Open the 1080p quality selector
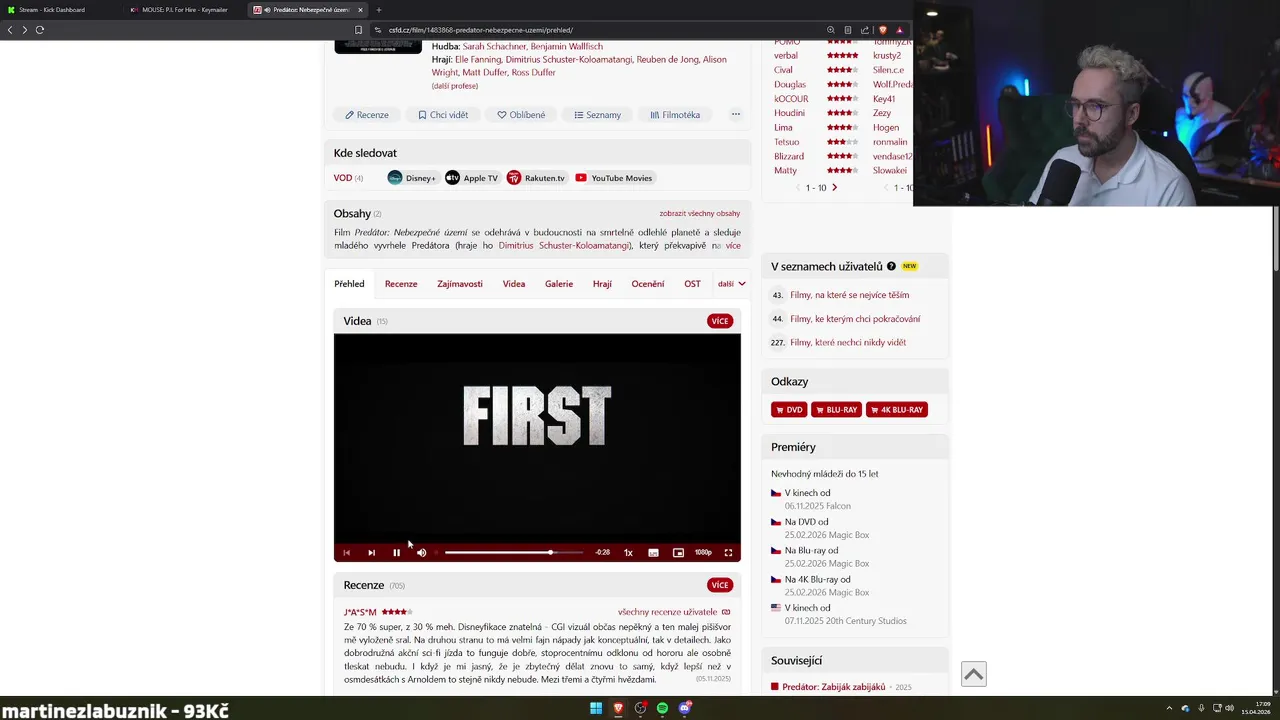 pyautogui.click(x=703, y=552)
